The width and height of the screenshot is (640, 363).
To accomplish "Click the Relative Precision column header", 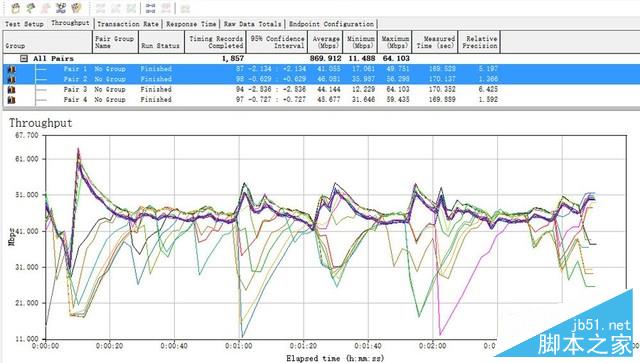I will pos(479,42).
